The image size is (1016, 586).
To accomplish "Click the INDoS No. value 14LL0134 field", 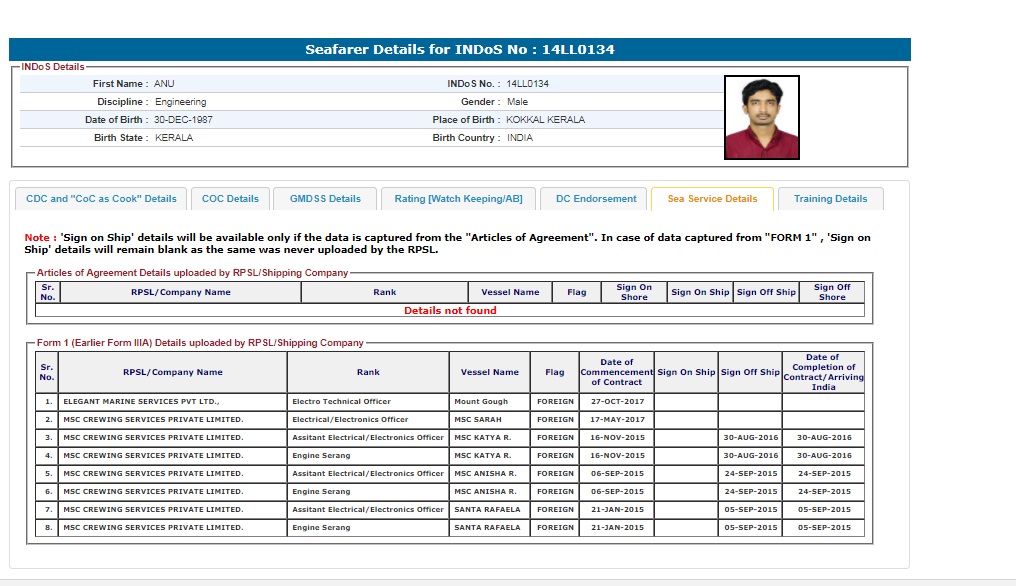I will 527,84.
